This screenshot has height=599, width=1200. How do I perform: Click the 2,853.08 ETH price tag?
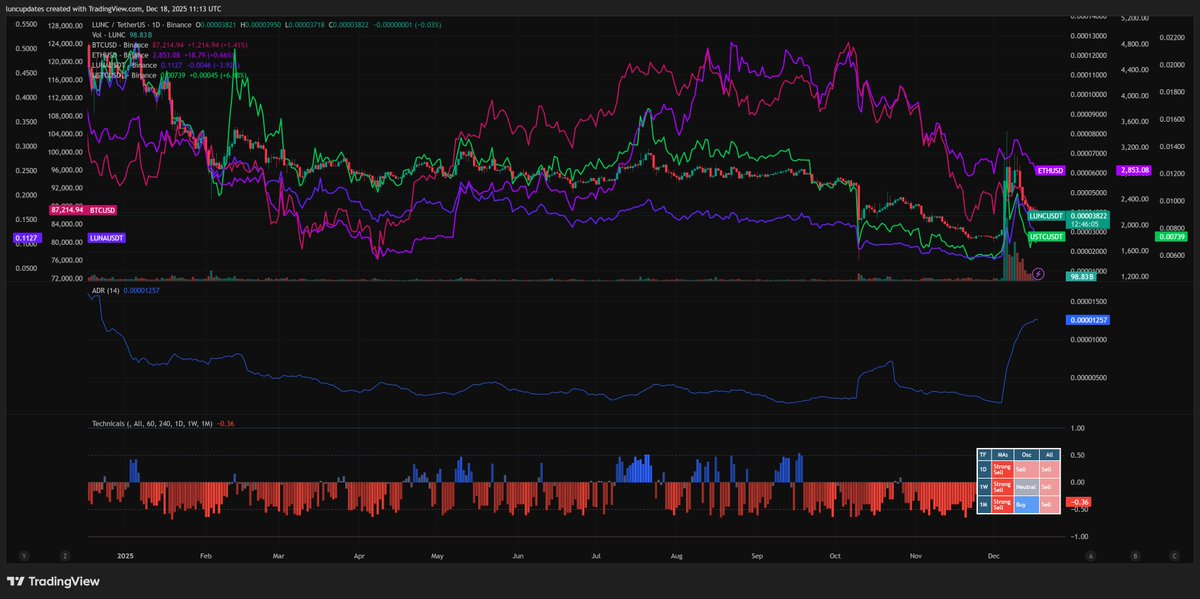coord(1133,171)
